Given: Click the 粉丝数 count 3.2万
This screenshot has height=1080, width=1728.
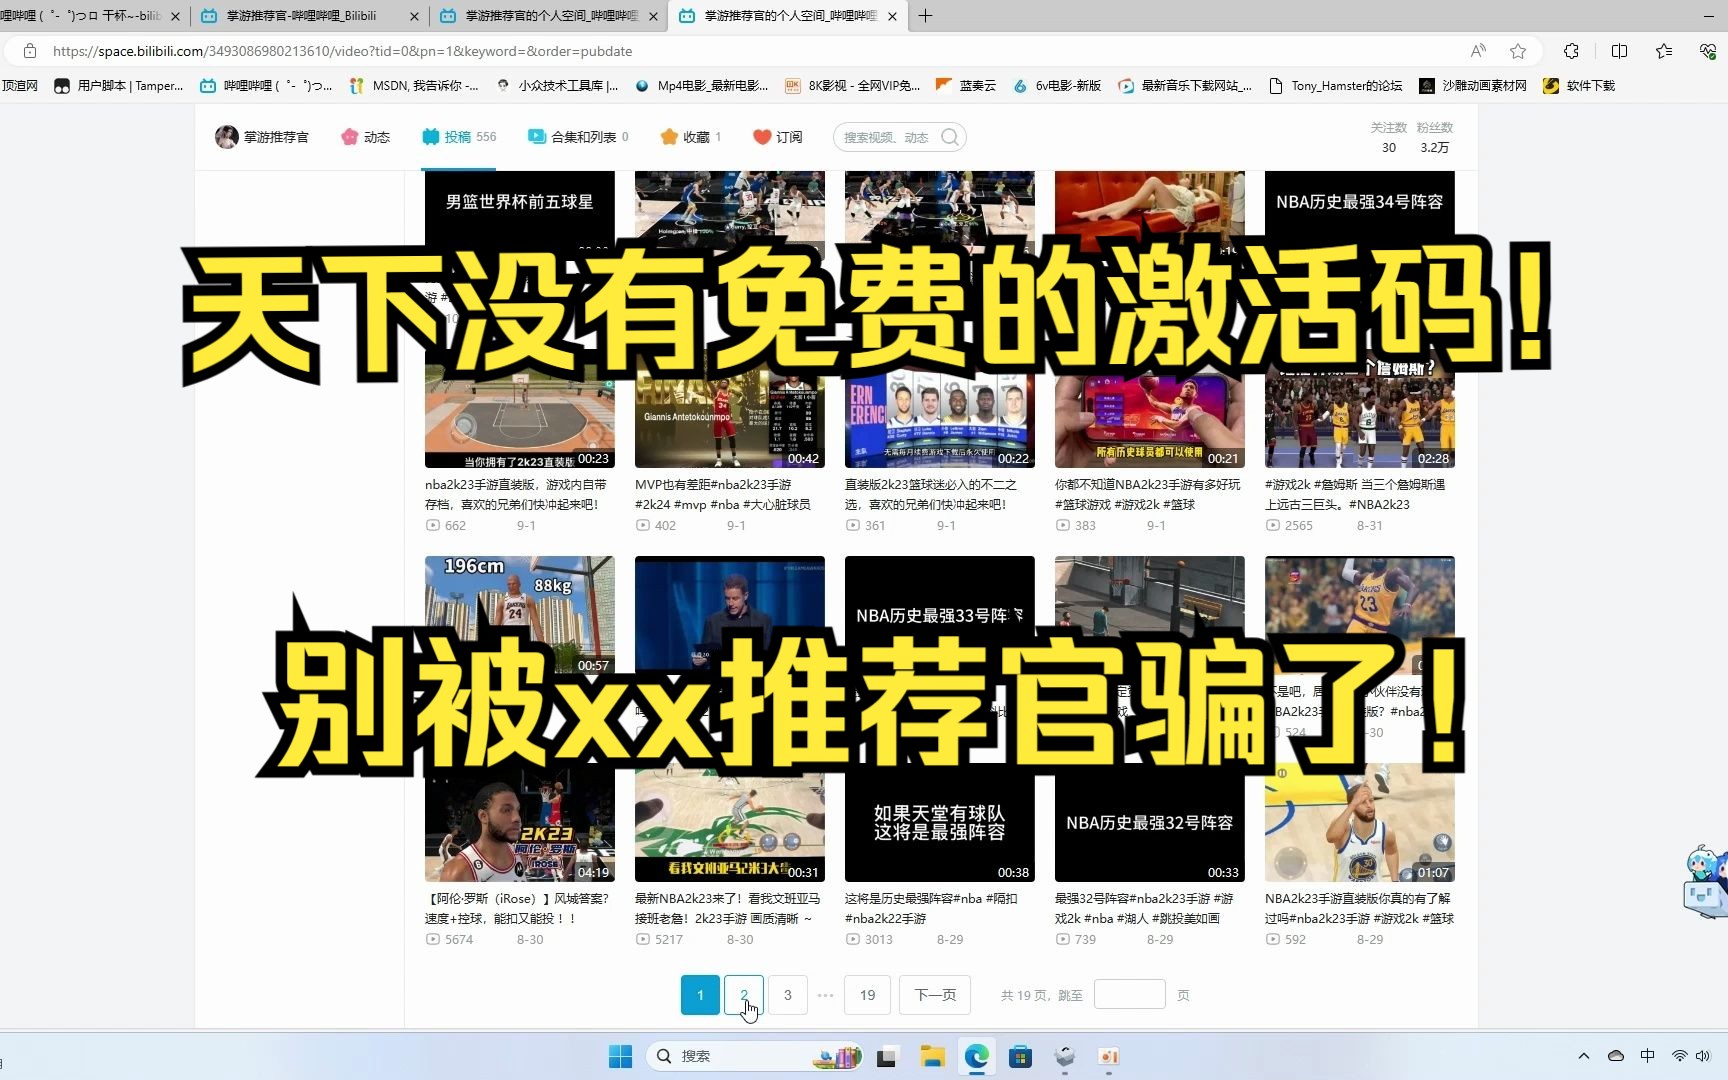Looking at the screenshot, I should coord(1434,147).
